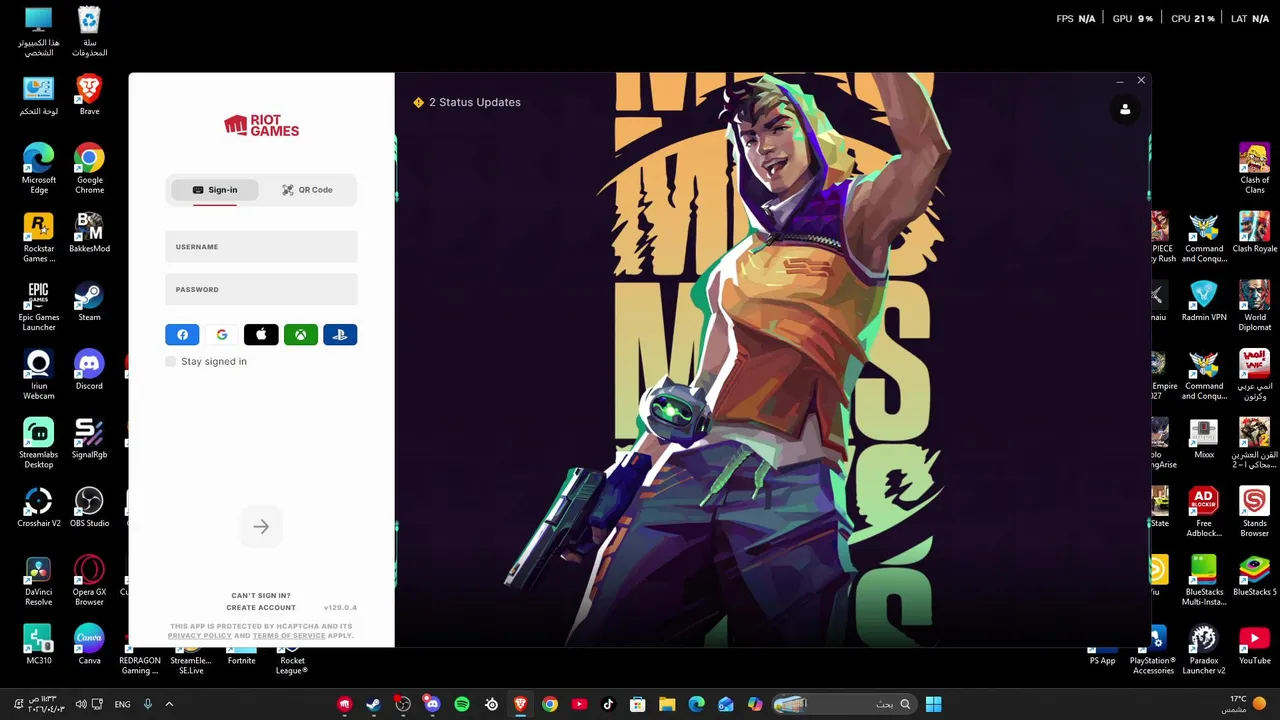Open the 2 Status Updates notice
Image resolution: width=1280 pixels, height=720 pixels.
[x=467, y=102]
